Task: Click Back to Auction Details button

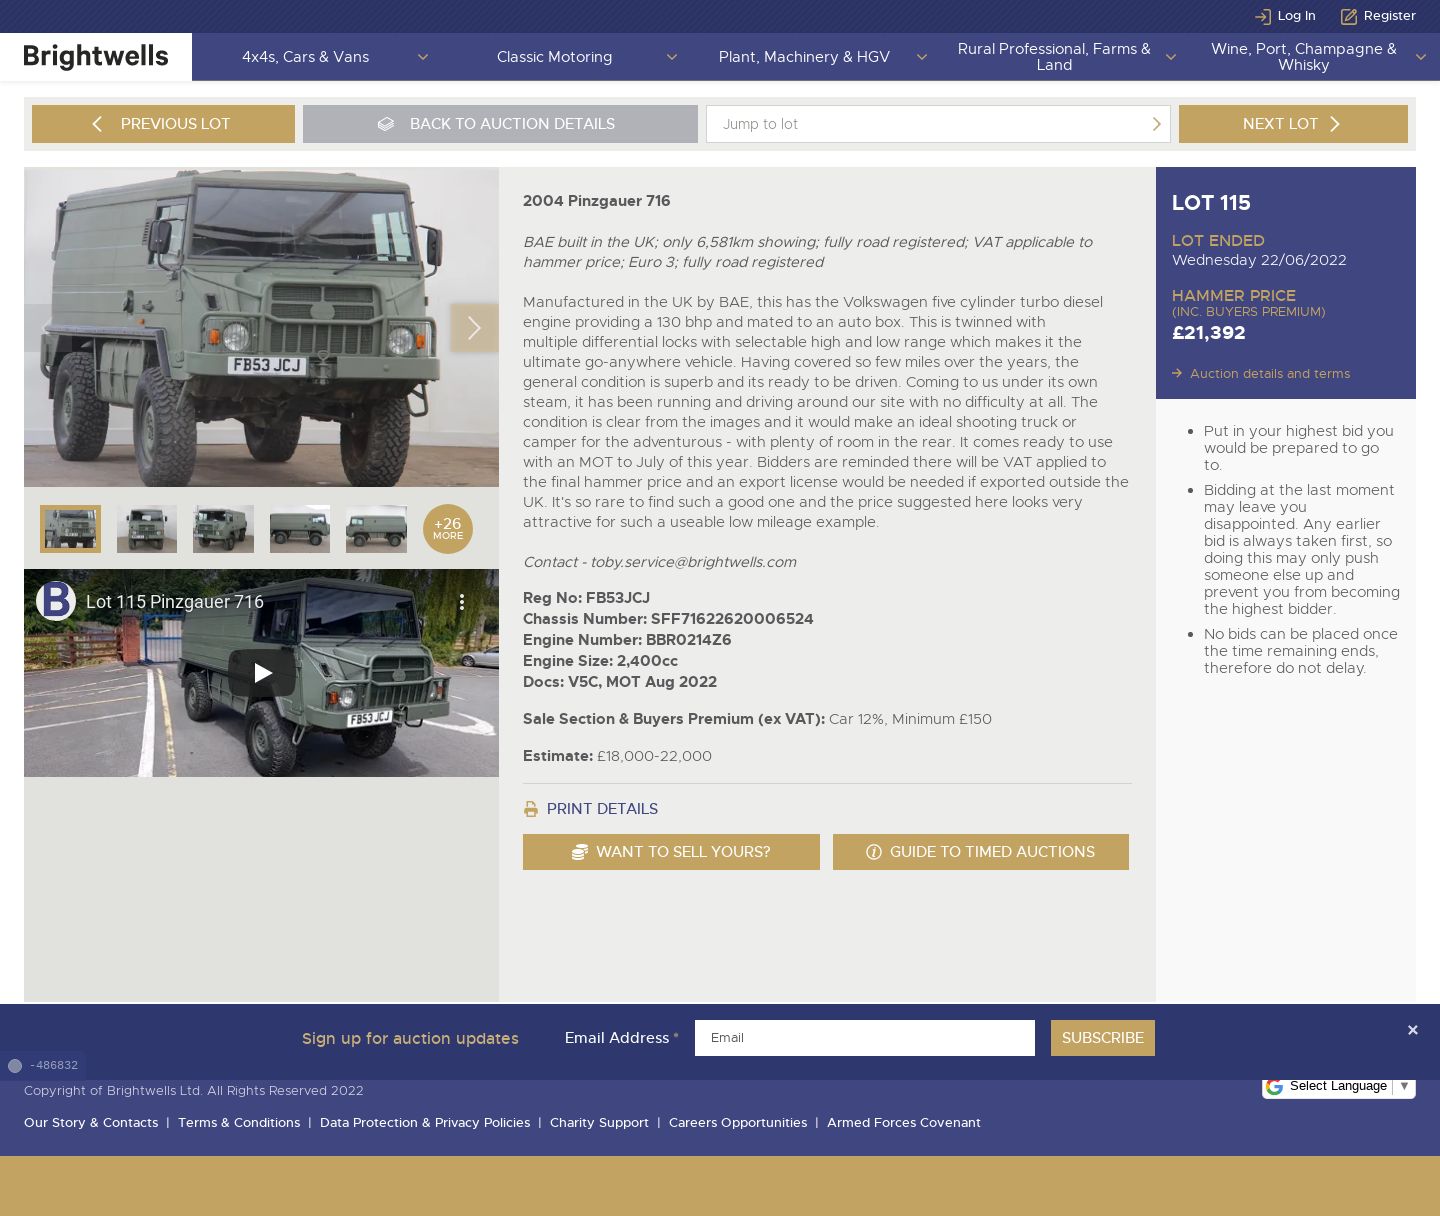Action: 500,124
